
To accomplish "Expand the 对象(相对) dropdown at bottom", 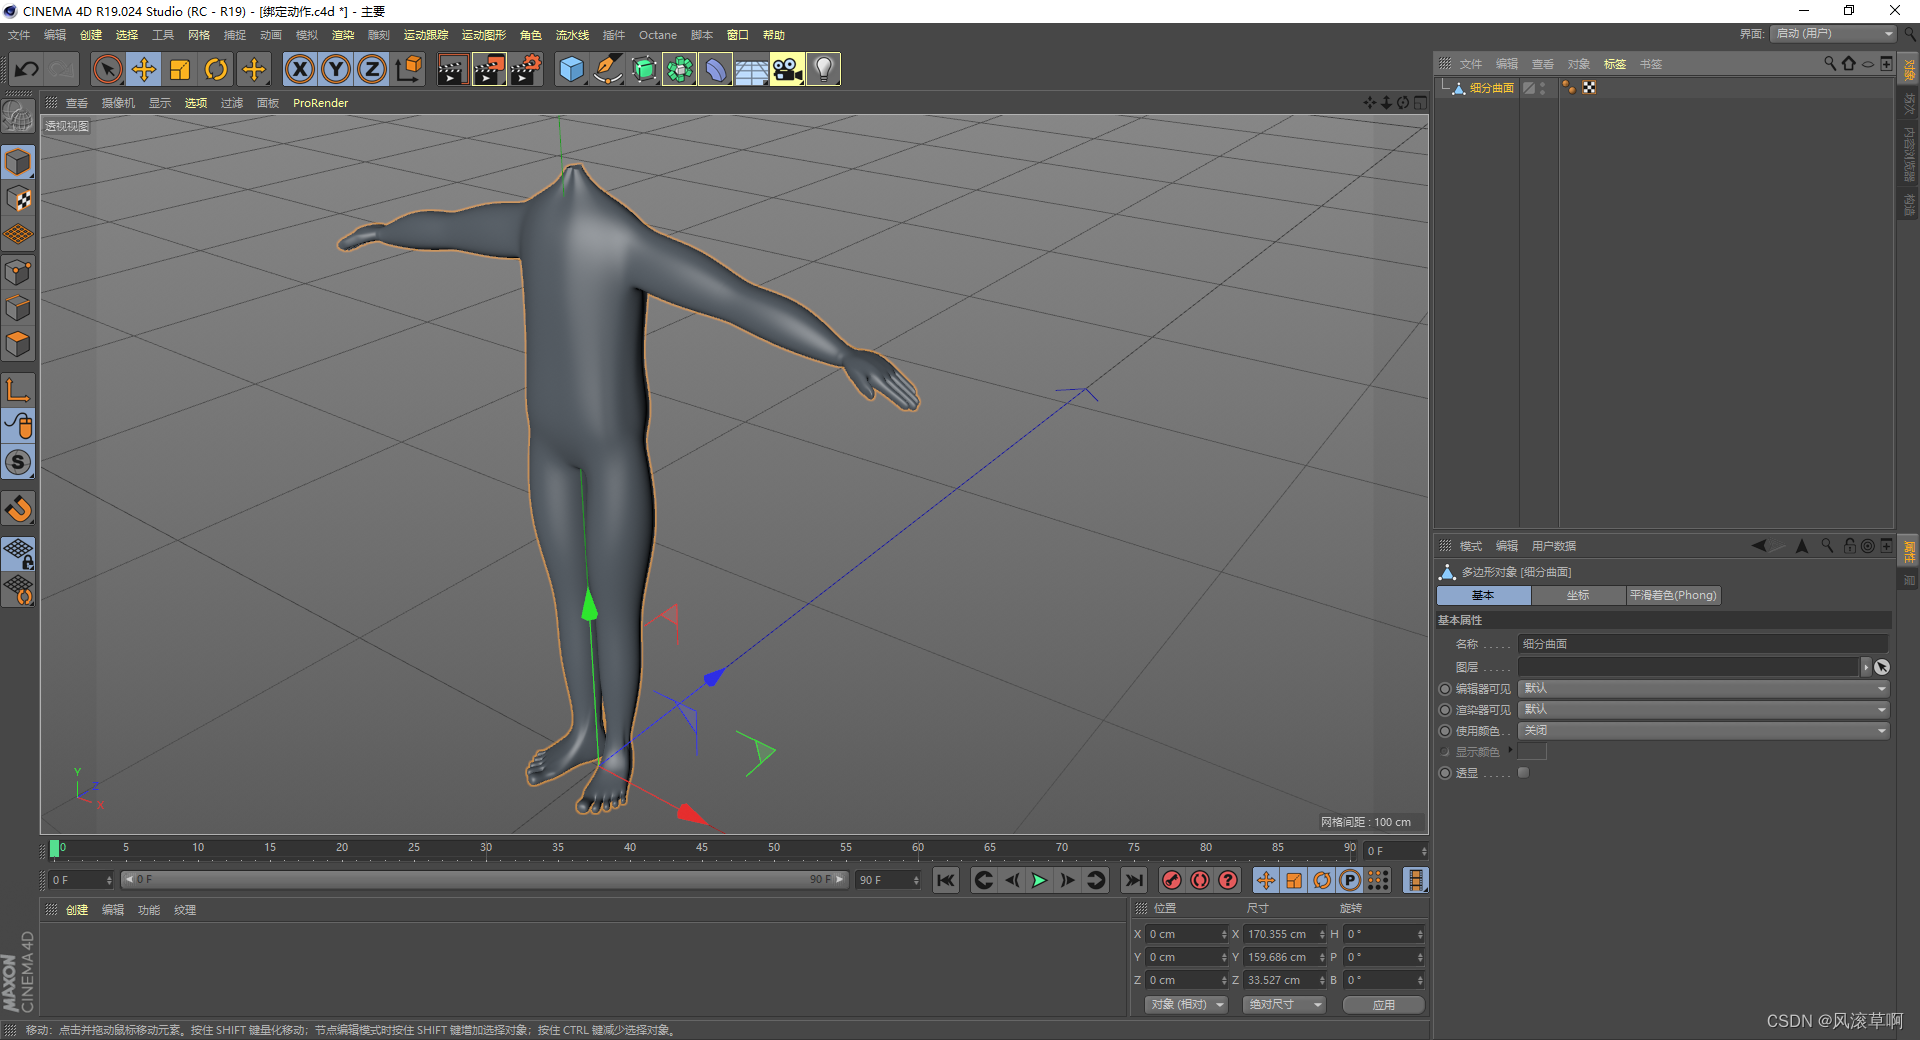I will 1185,1004.
